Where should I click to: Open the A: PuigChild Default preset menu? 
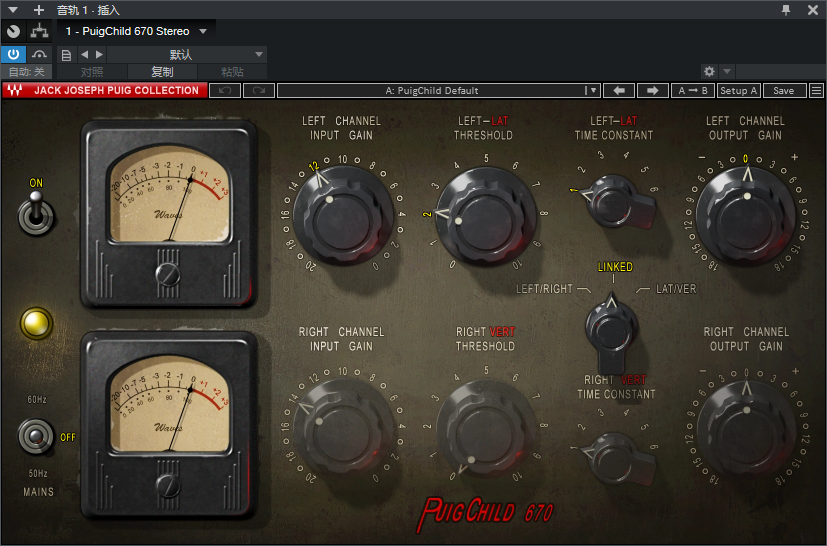coord(439,90)
